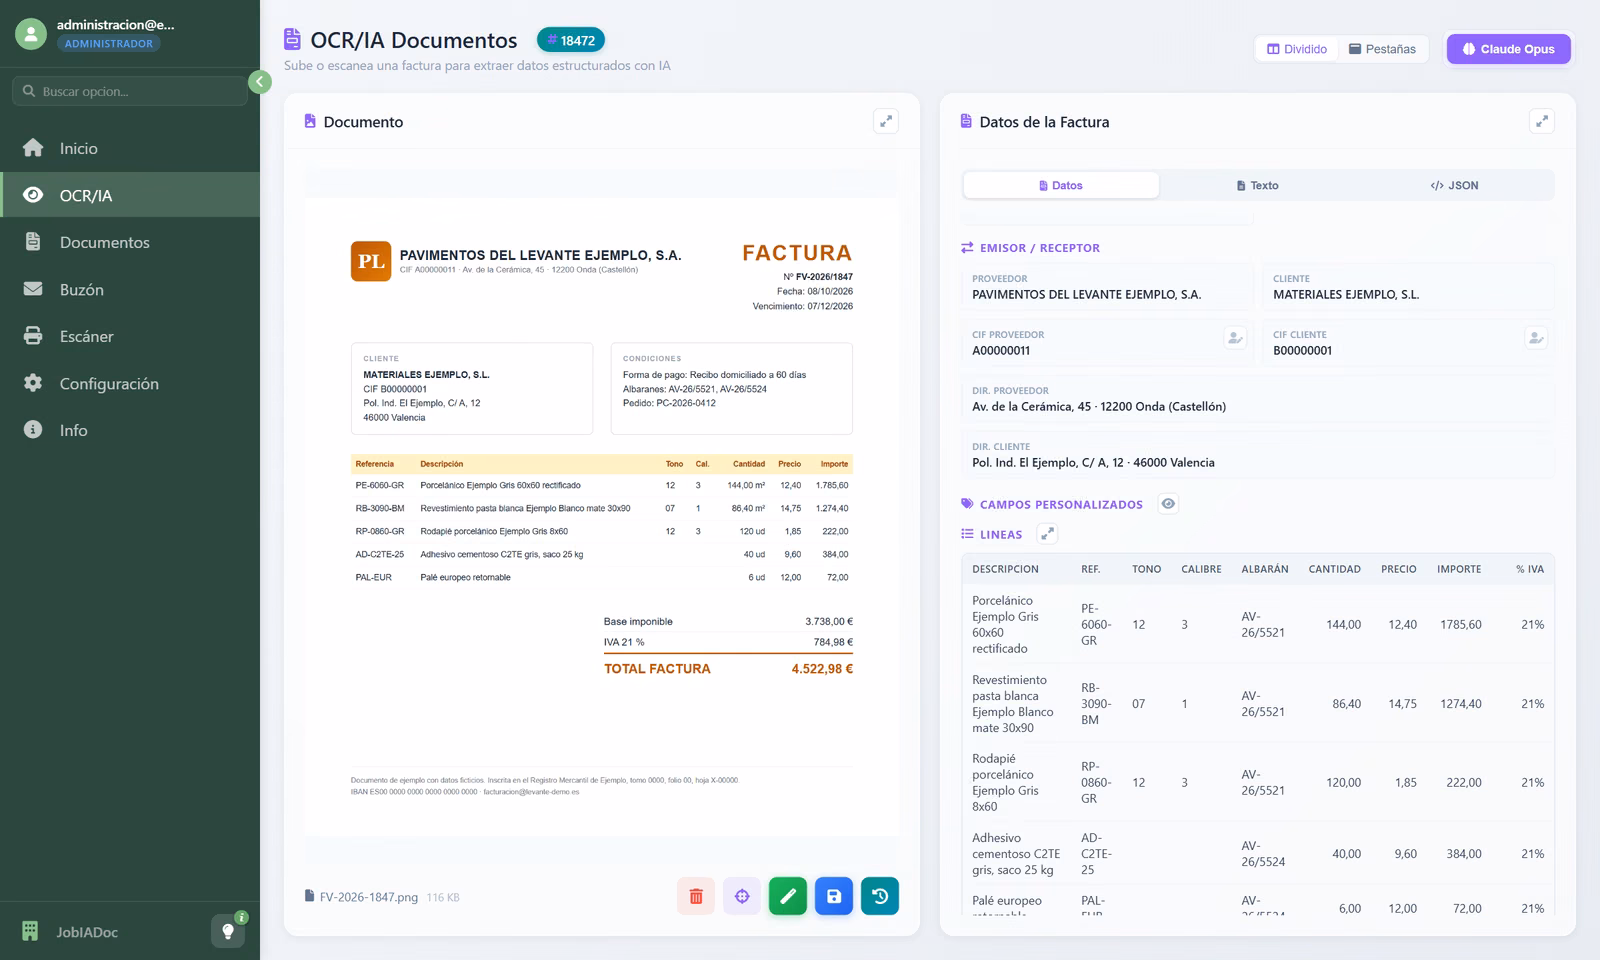Click the Dir. Cliente address field
The width and height of the screenshot is (1600, 960).
pyautogui.click(x=1258, y=455)
